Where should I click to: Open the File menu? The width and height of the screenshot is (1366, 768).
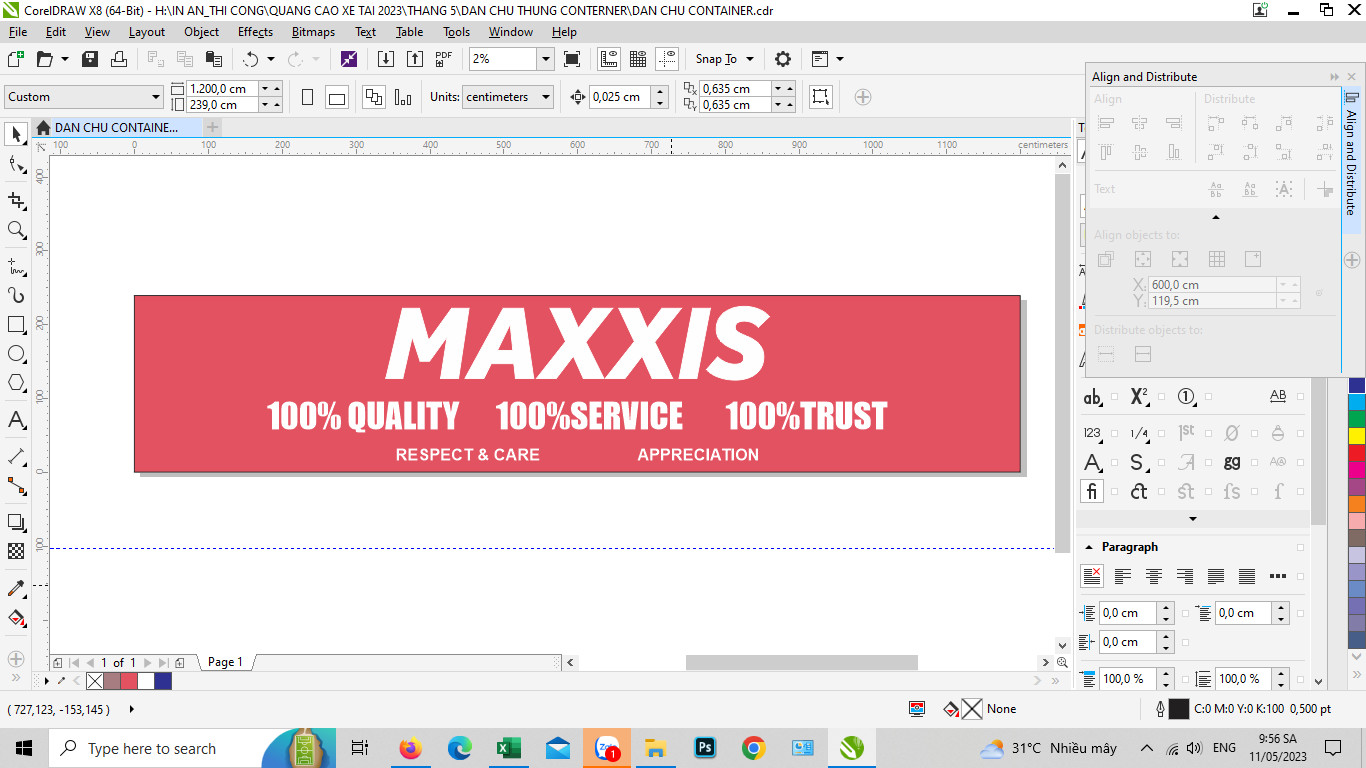(18, 32)
